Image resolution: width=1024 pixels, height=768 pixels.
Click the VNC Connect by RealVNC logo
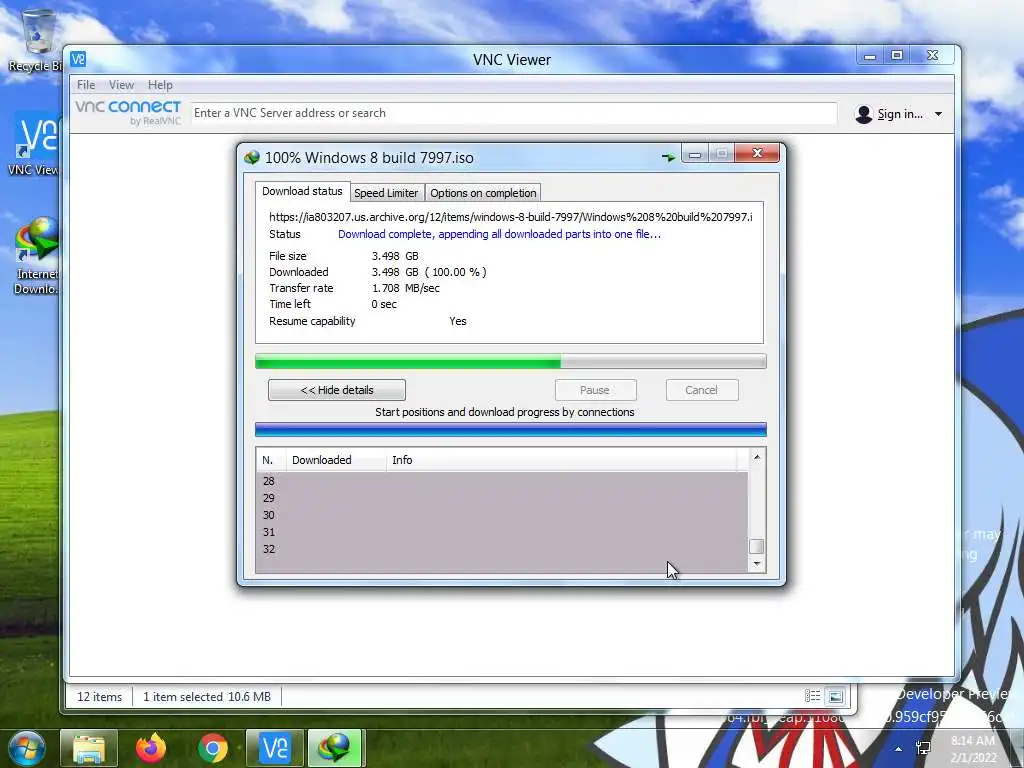pyautogui.click(x=128, y=112)
